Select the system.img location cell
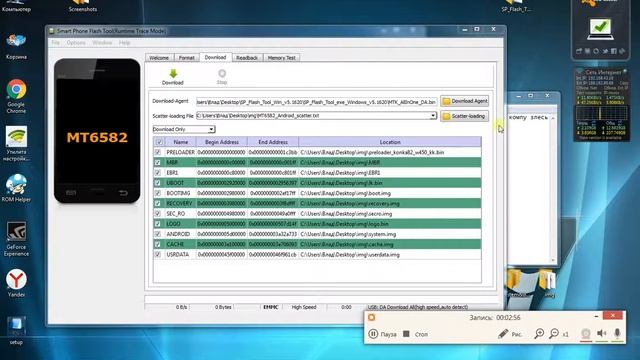Viewport: 640px width, 360px height. pyautogui.click(x=390, y=234)
